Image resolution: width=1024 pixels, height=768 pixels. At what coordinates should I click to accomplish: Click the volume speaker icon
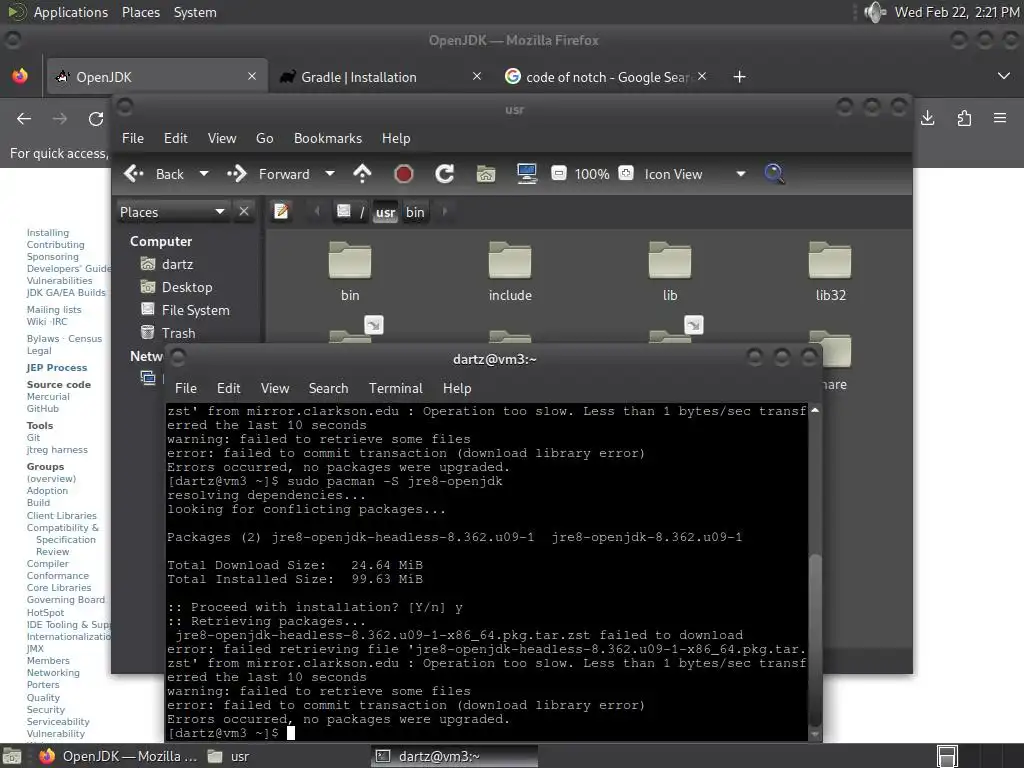tap(875, 12)
